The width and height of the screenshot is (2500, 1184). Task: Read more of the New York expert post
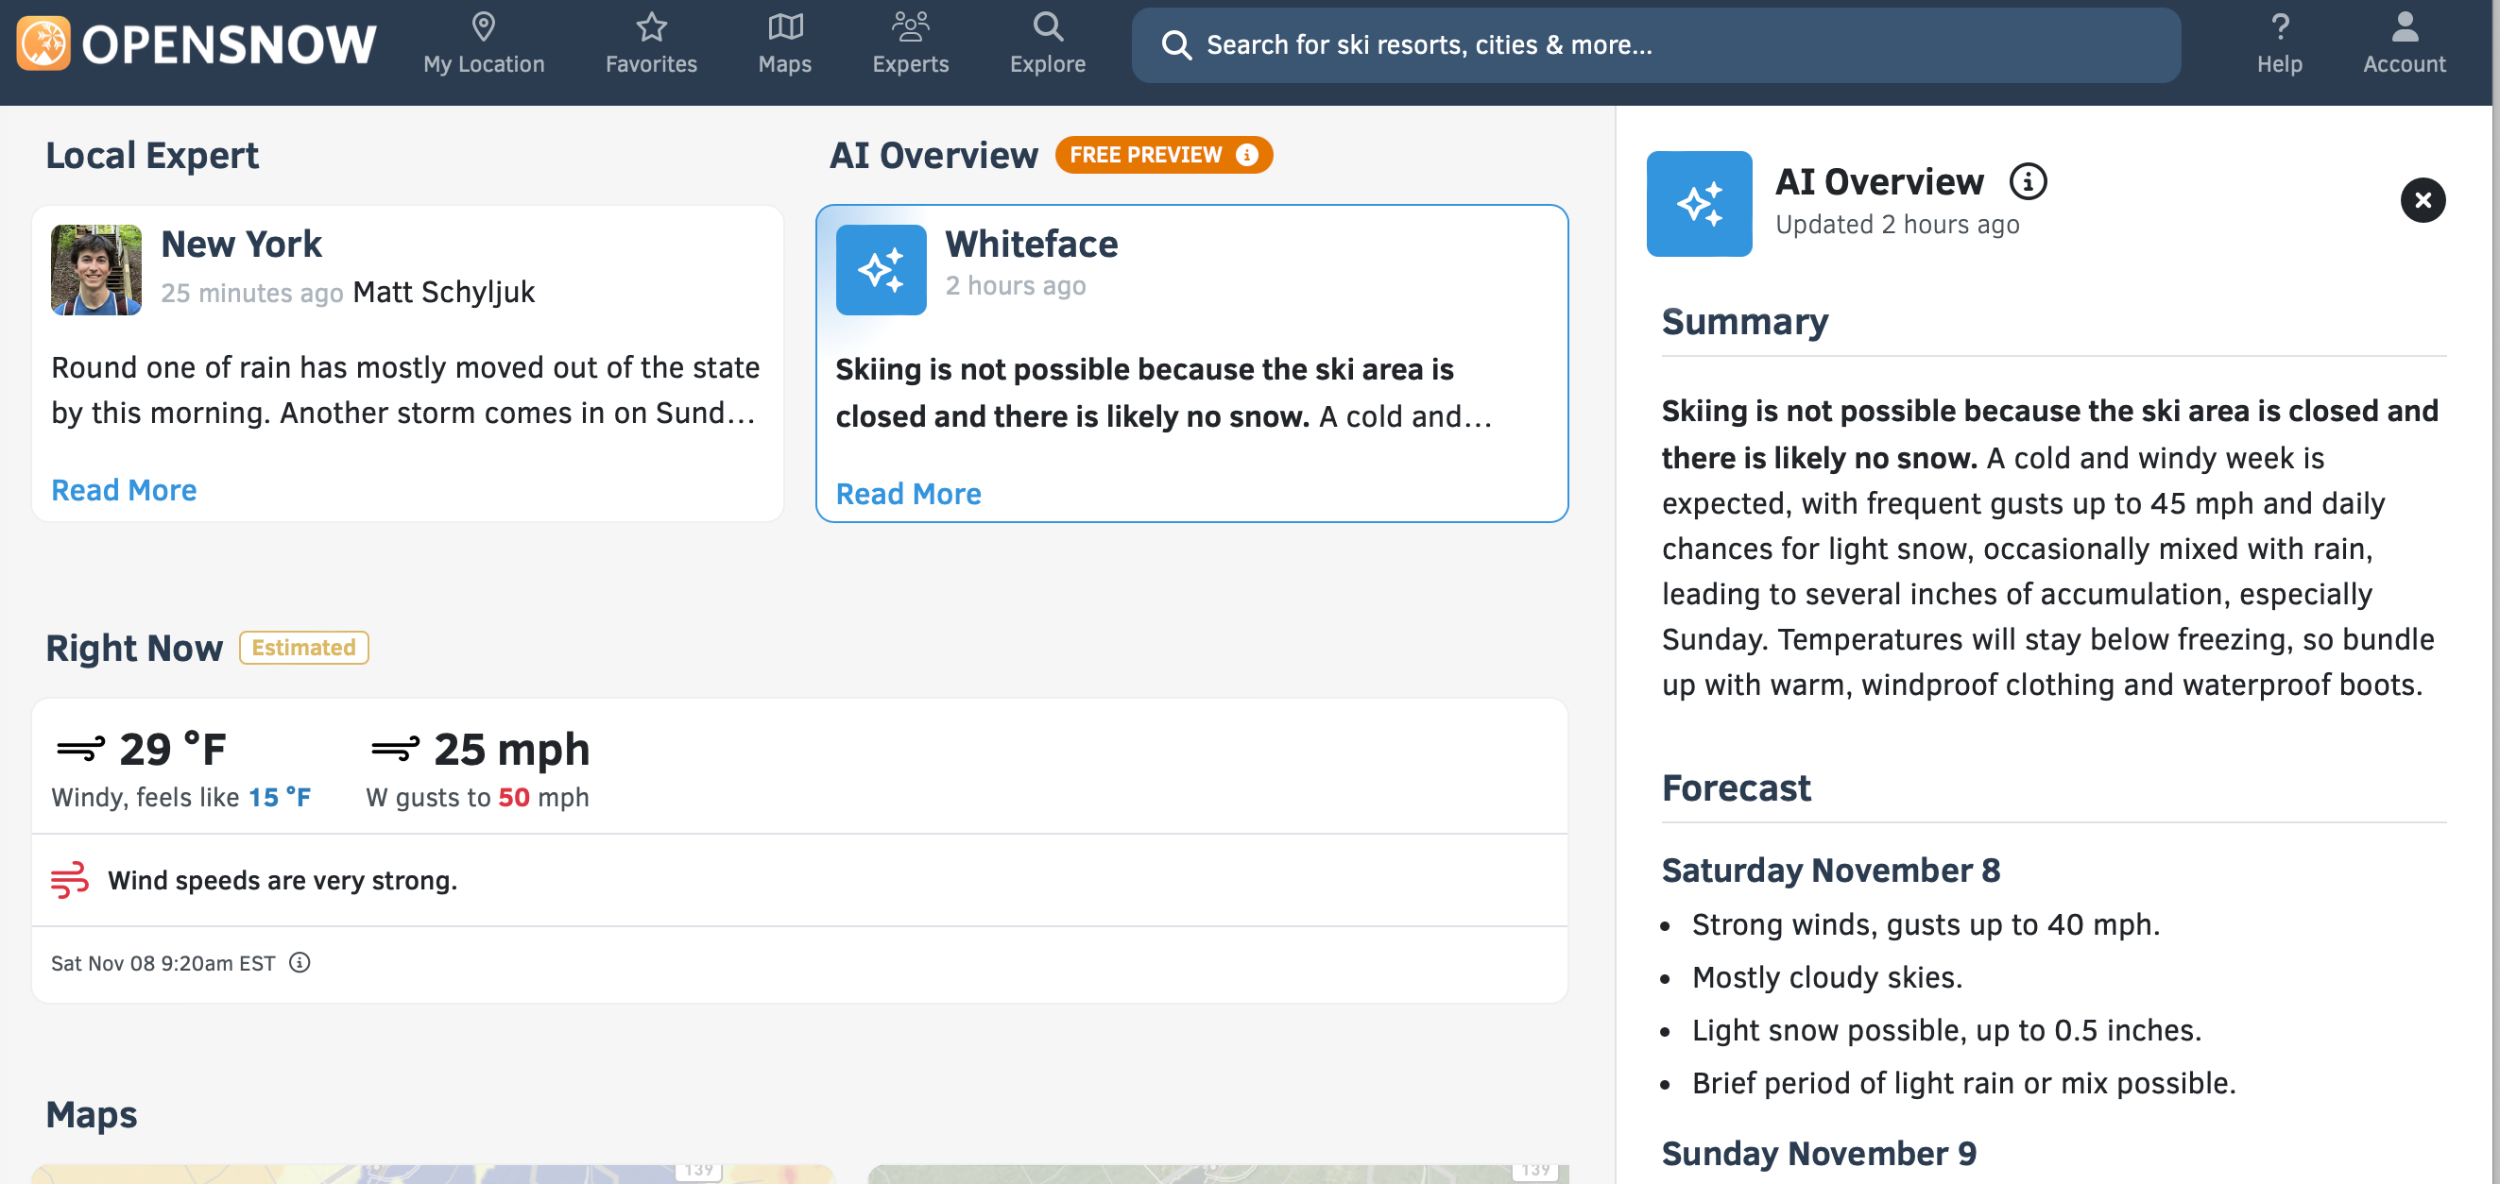coord(124,490)
